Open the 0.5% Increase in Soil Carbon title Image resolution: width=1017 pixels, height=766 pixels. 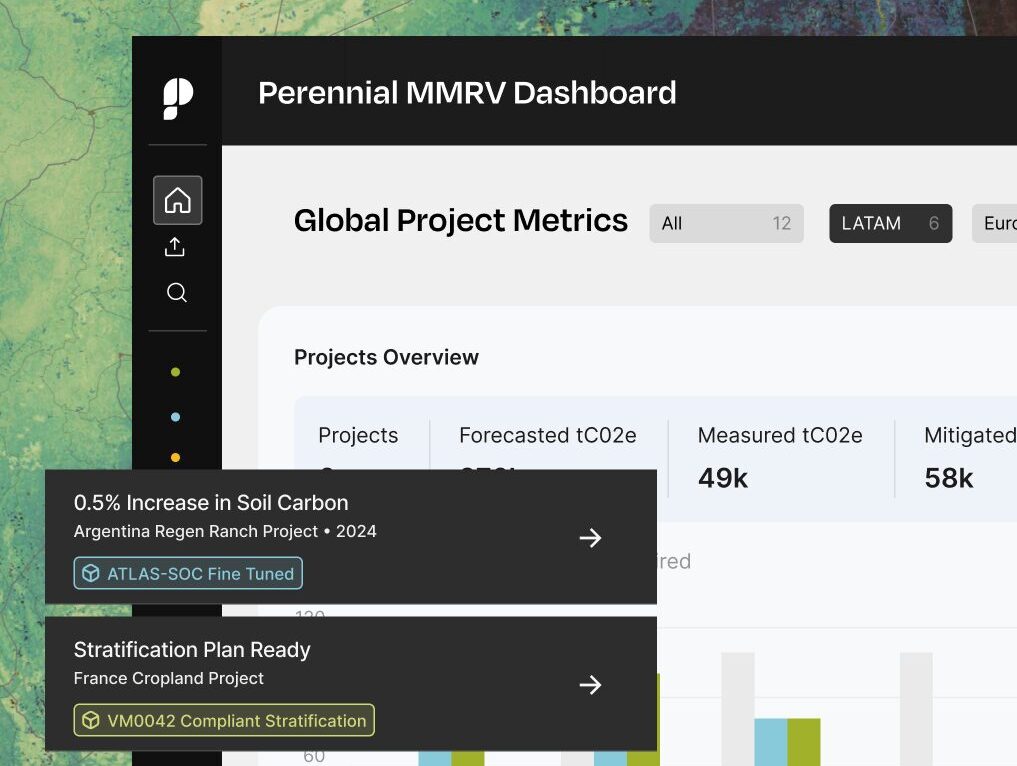[211, 503]
